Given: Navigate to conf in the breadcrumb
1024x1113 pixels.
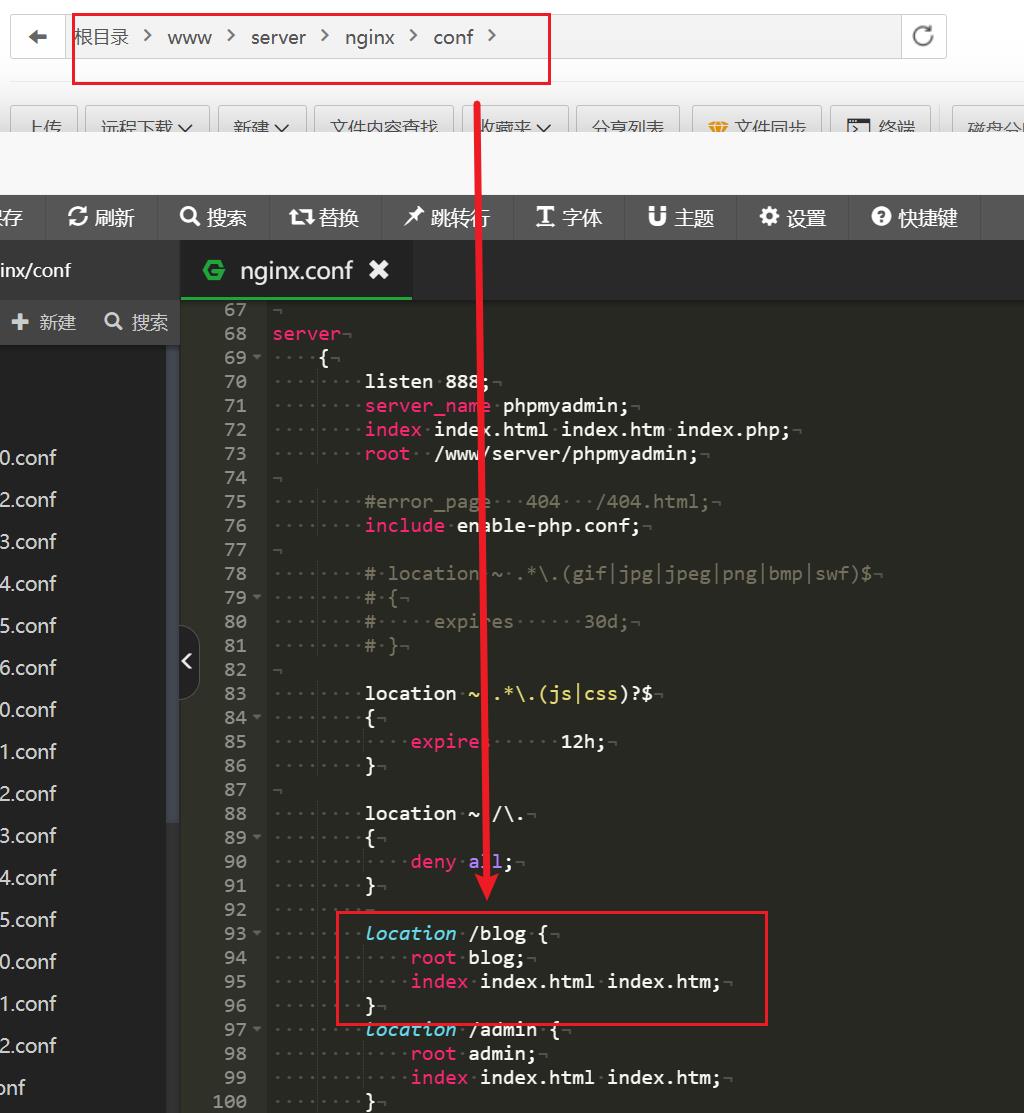Looking at the screenshot, I should [453, 37].
